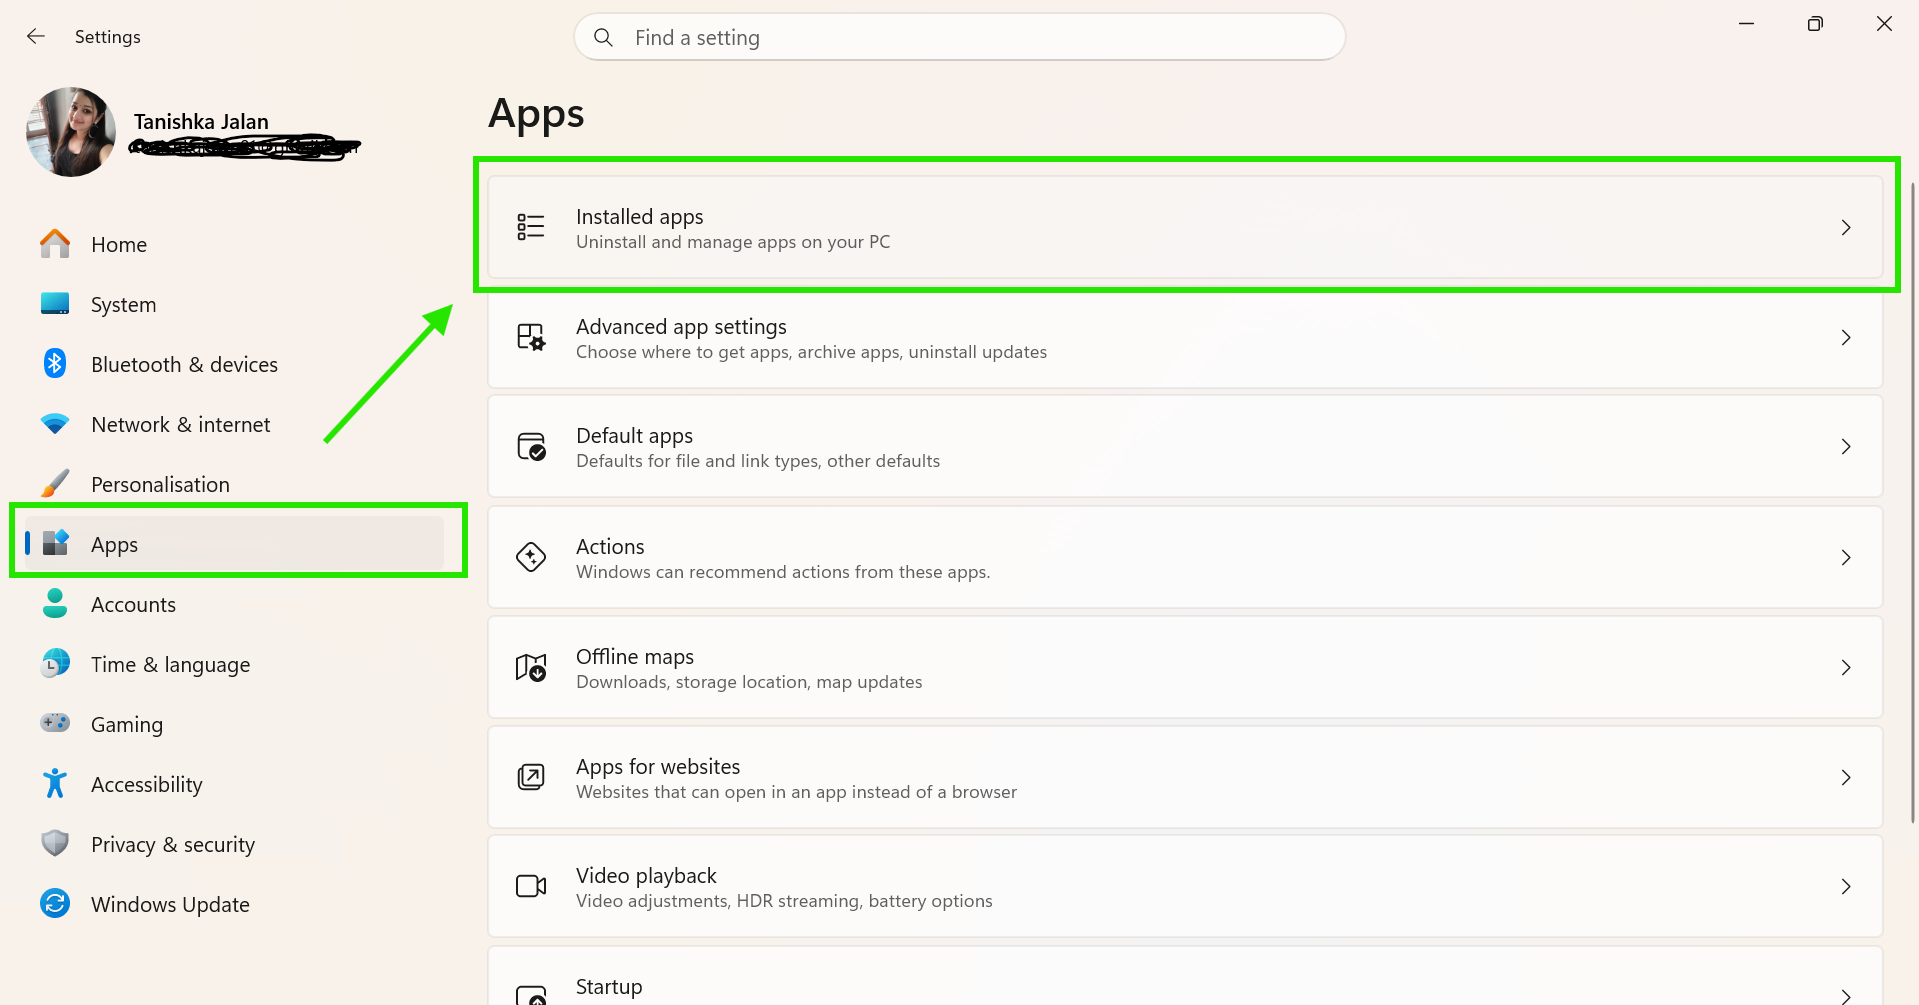Click the Tanishka Jalan account name

[x=201, y=122]
